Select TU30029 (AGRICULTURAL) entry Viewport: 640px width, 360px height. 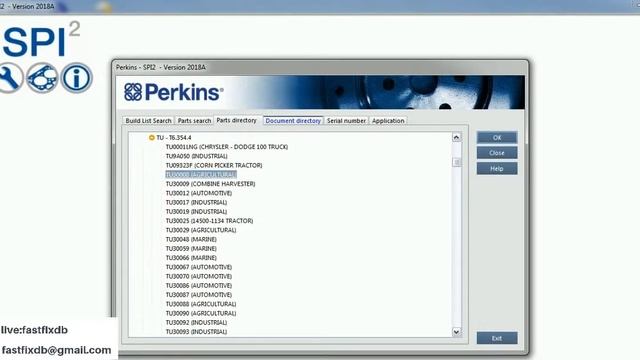coord(201,230)
